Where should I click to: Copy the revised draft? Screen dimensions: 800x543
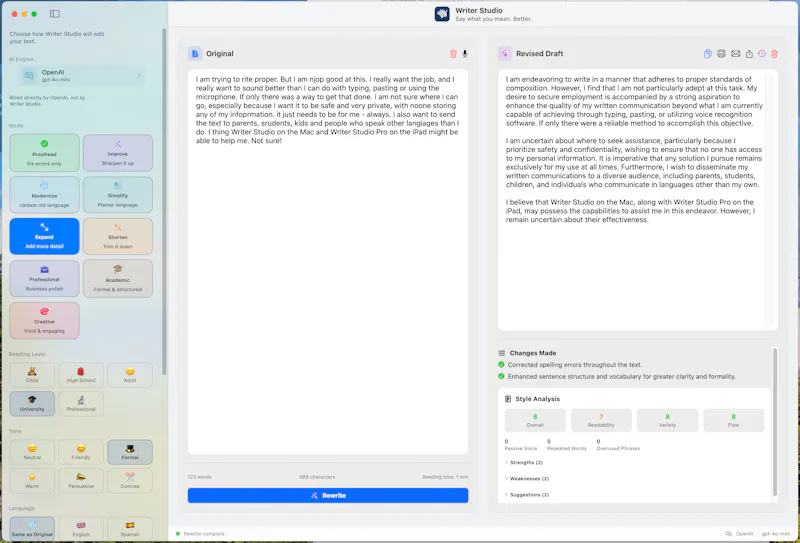click(x=708, y=54)
